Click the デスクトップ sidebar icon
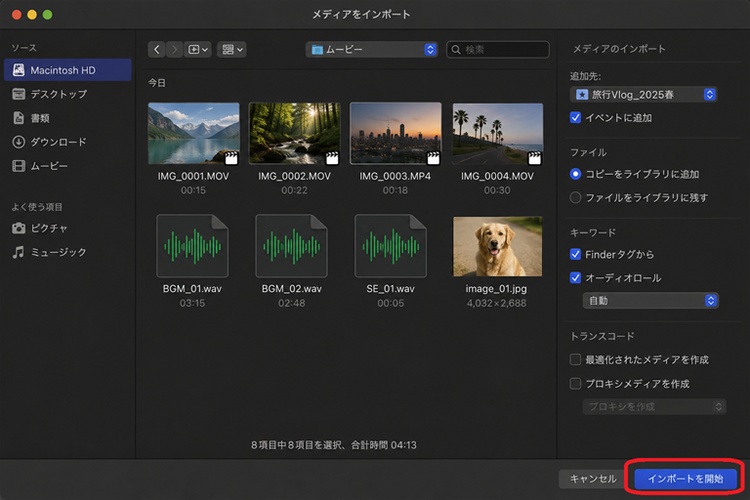Viewport: 750px width, 500px height. point(19,94)
